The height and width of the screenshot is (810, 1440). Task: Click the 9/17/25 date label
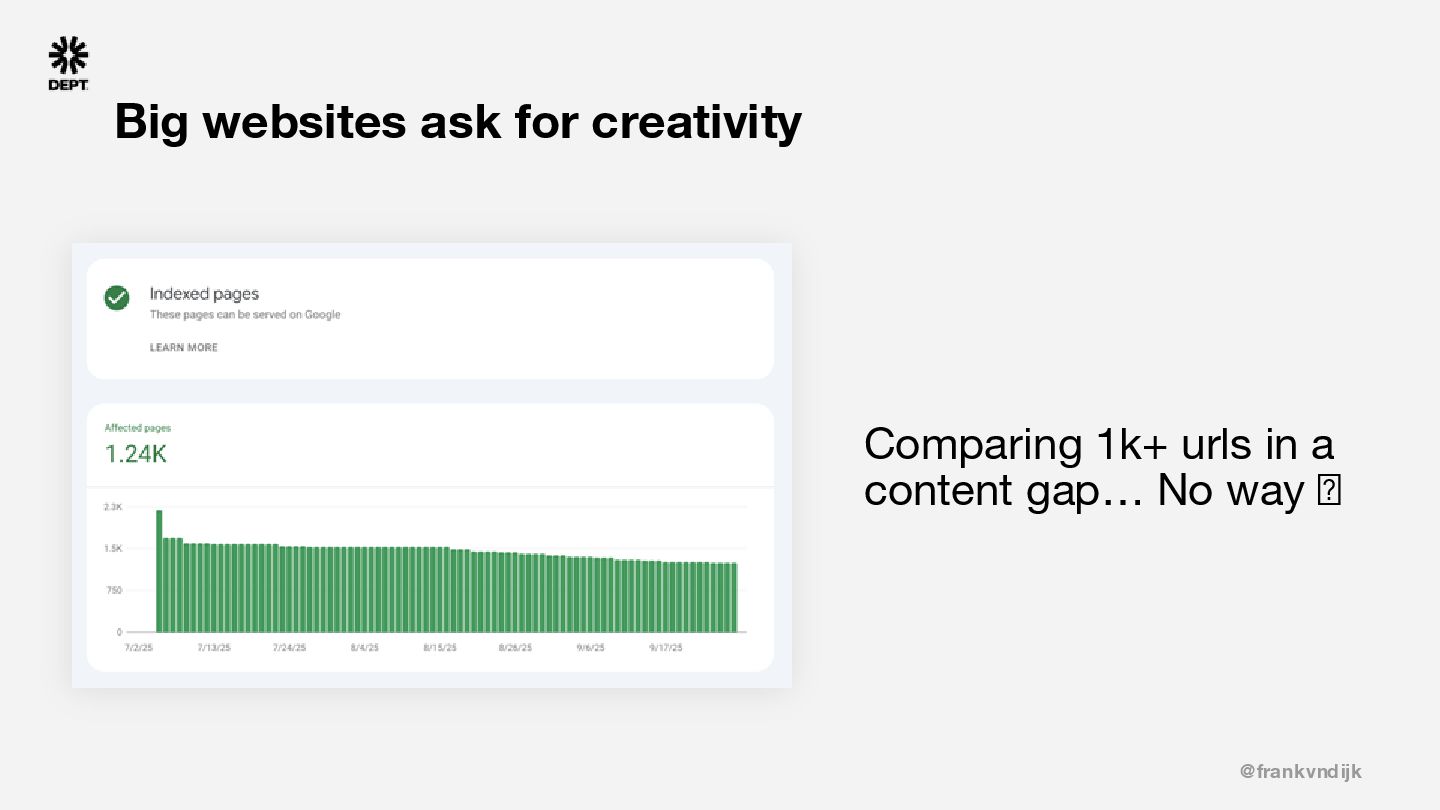[x=665, y=648]
